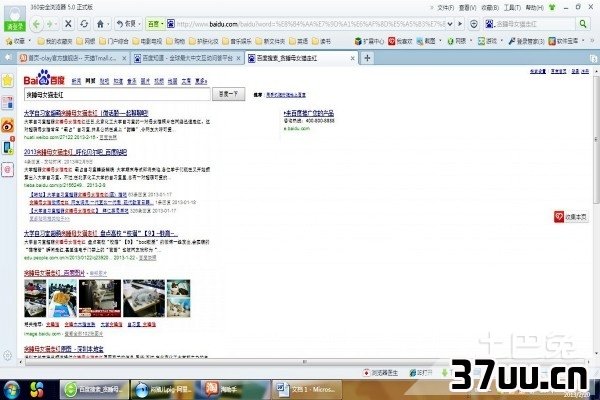Open the 购物 bookmarks folder
This screenshot has height=400, width=600.
point(176,41)
